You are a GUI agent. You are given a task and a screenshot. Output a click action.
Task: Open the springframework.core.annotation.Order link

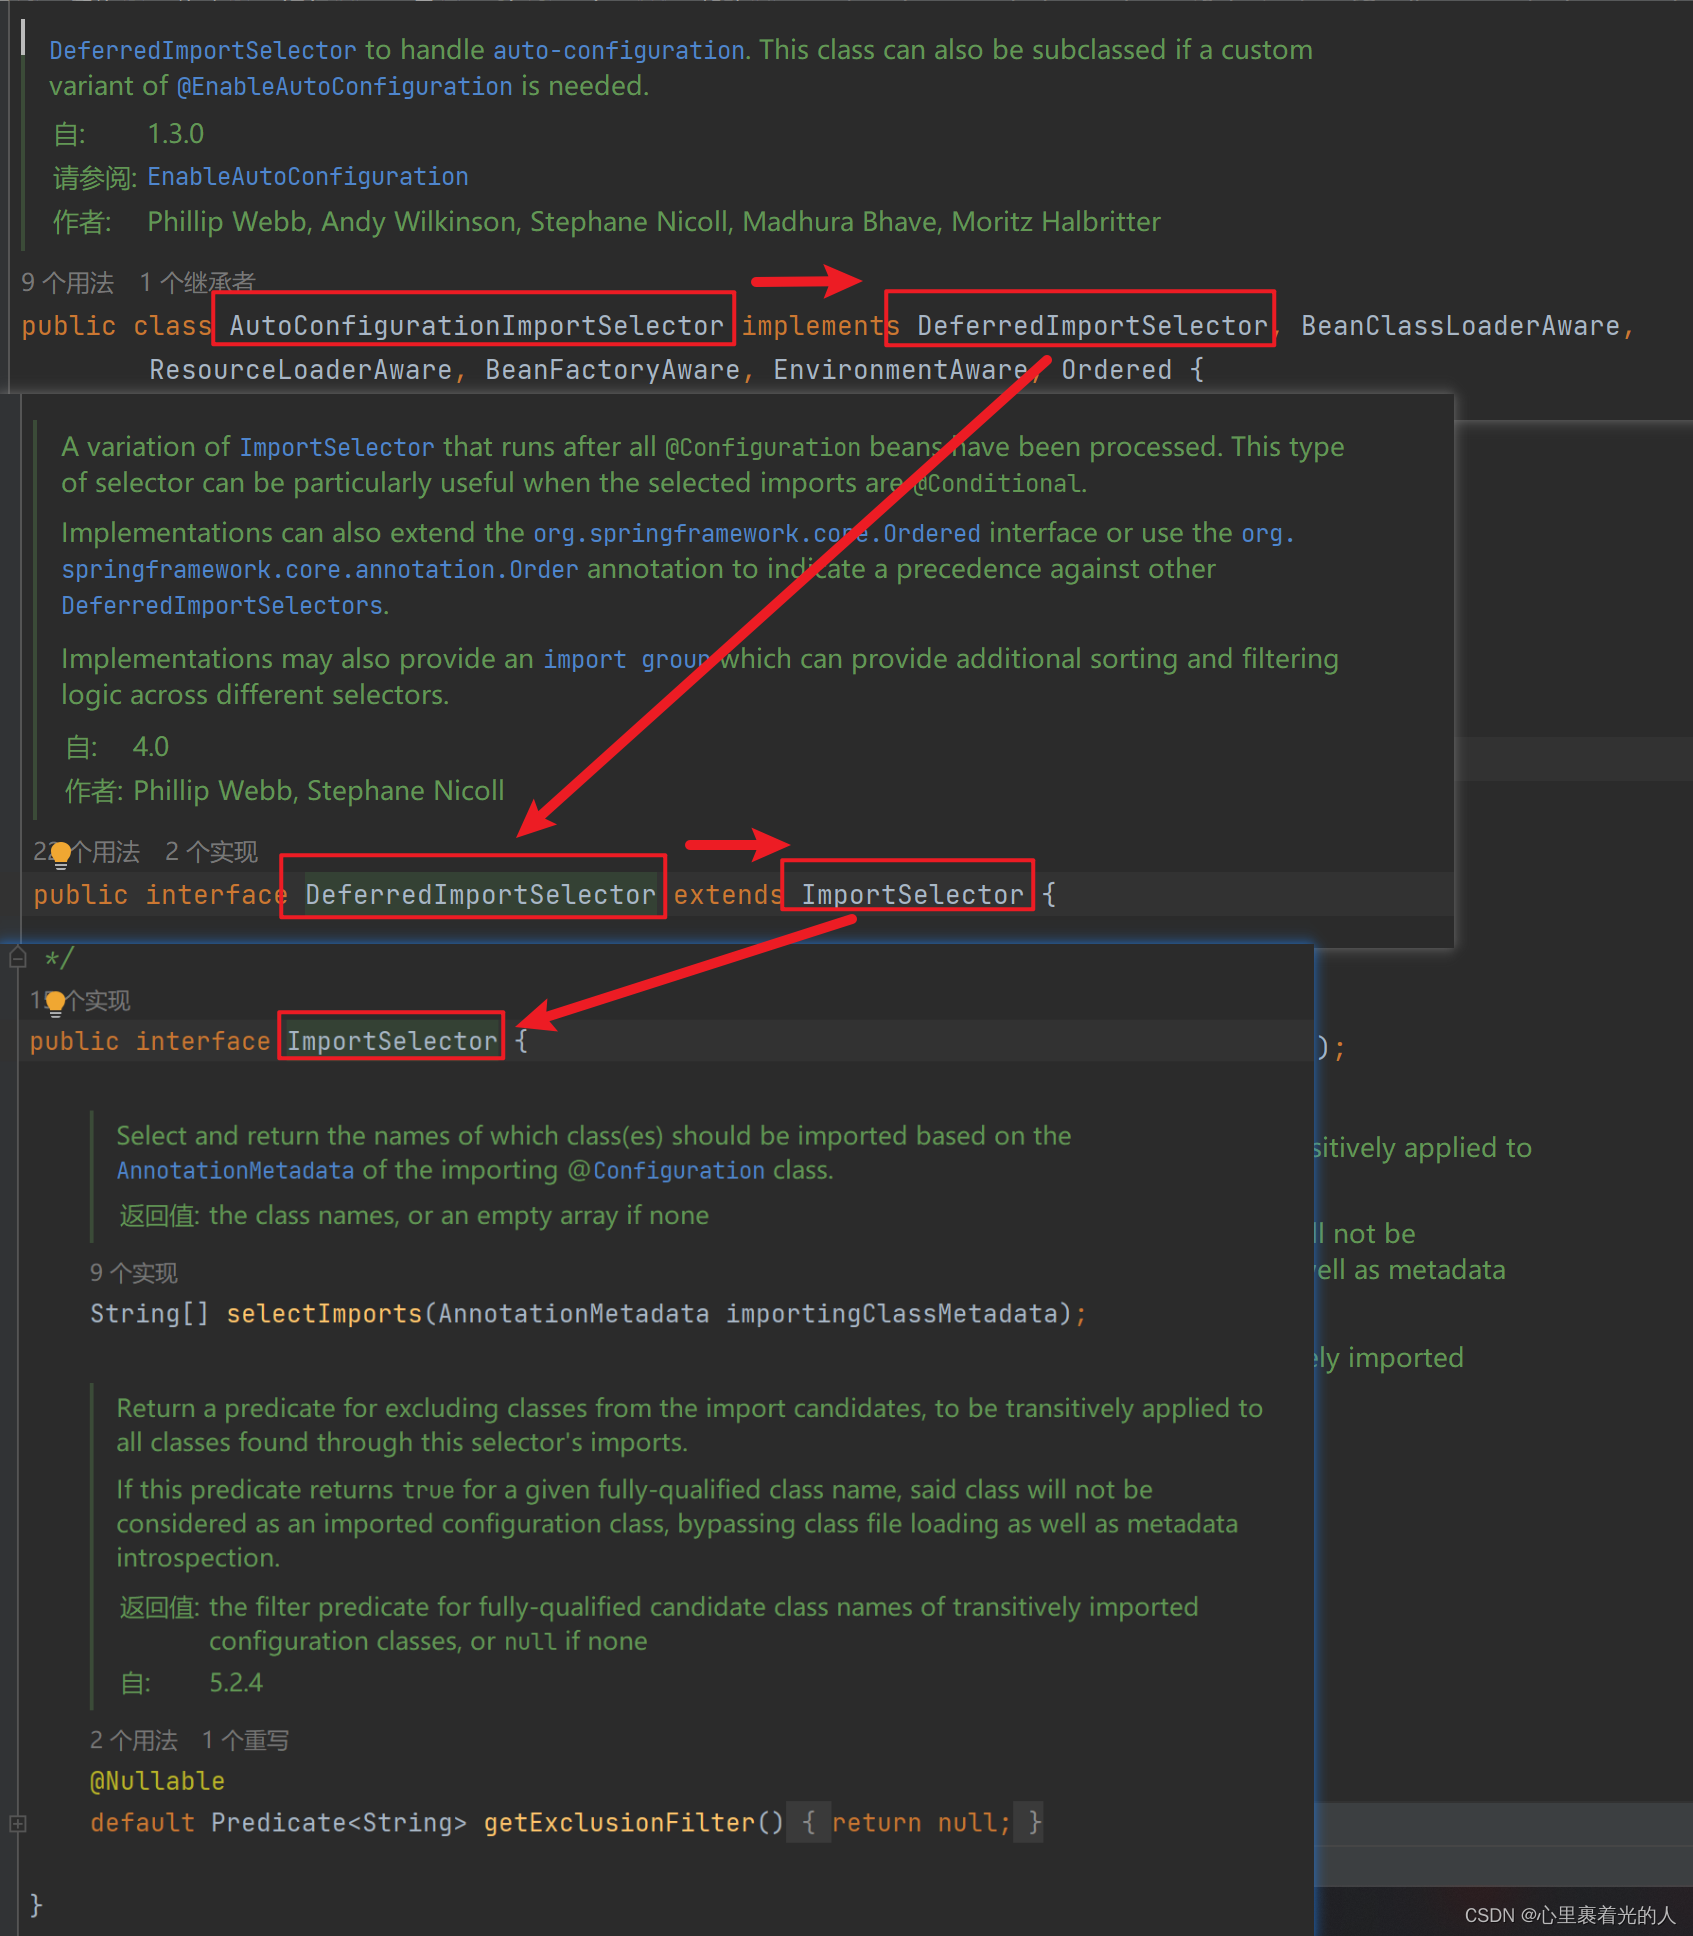click(x=320, y=569)
